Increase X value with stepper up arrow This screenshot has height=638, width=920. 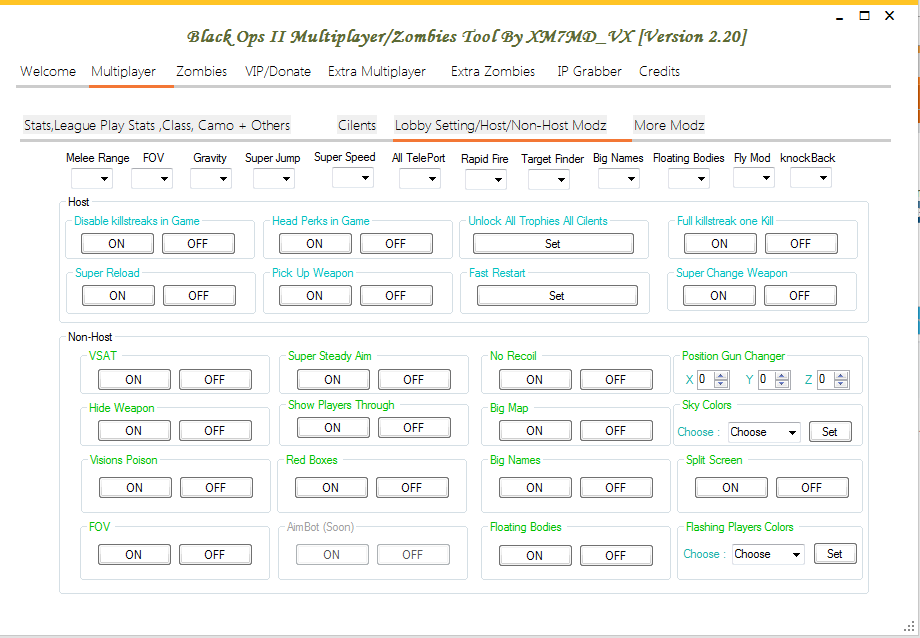(721, 376)
